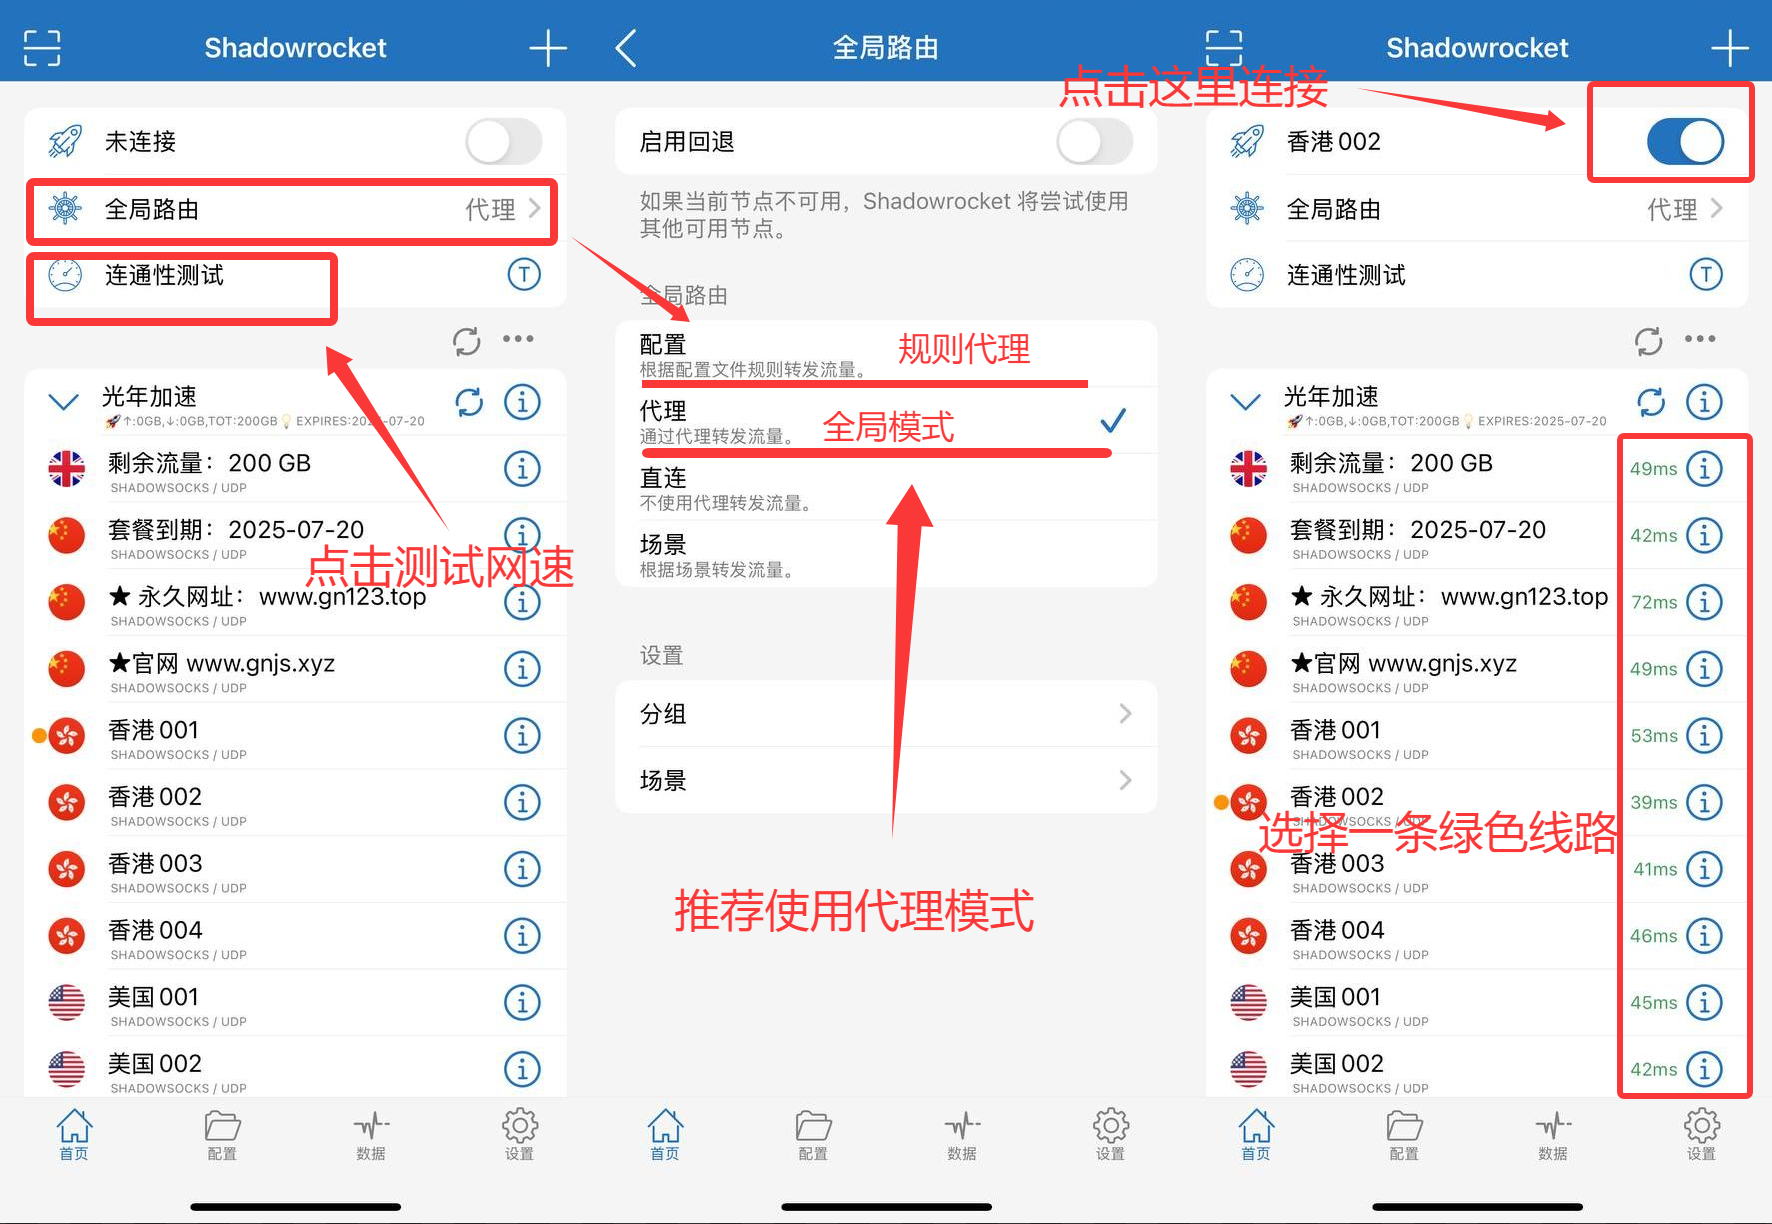Enable the 未连接 connection switch

(504, 142)
